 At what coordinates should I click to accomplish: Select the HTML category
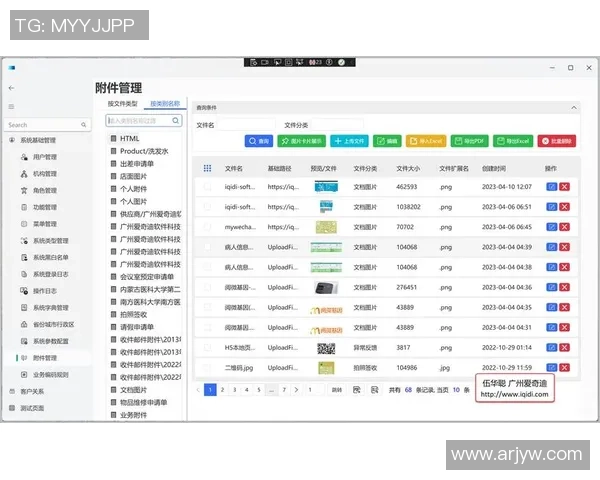(130, 139)
